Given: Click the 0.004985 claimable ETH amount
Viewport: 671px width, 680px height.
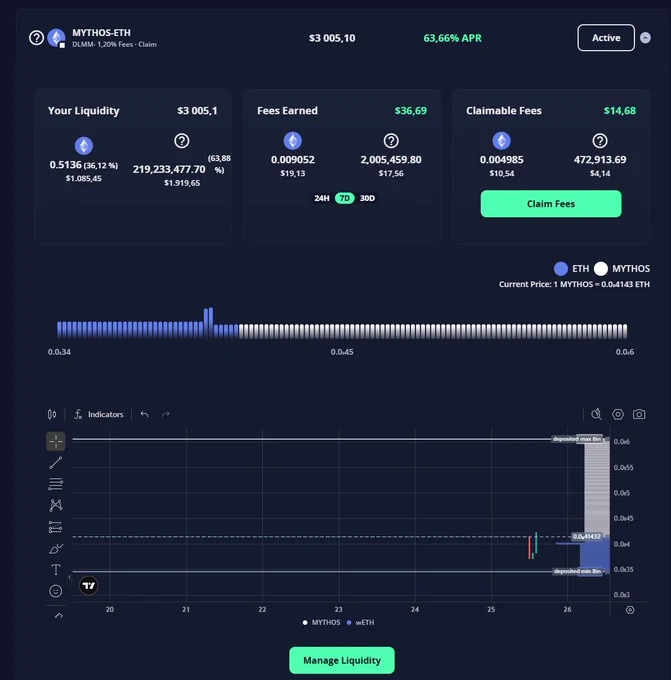Looking at the screenshot, I should 501,160.
